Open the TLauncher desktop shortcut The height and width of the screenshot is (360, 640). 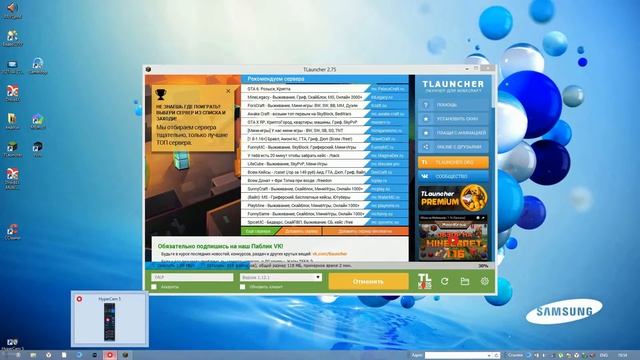(12, 149)
